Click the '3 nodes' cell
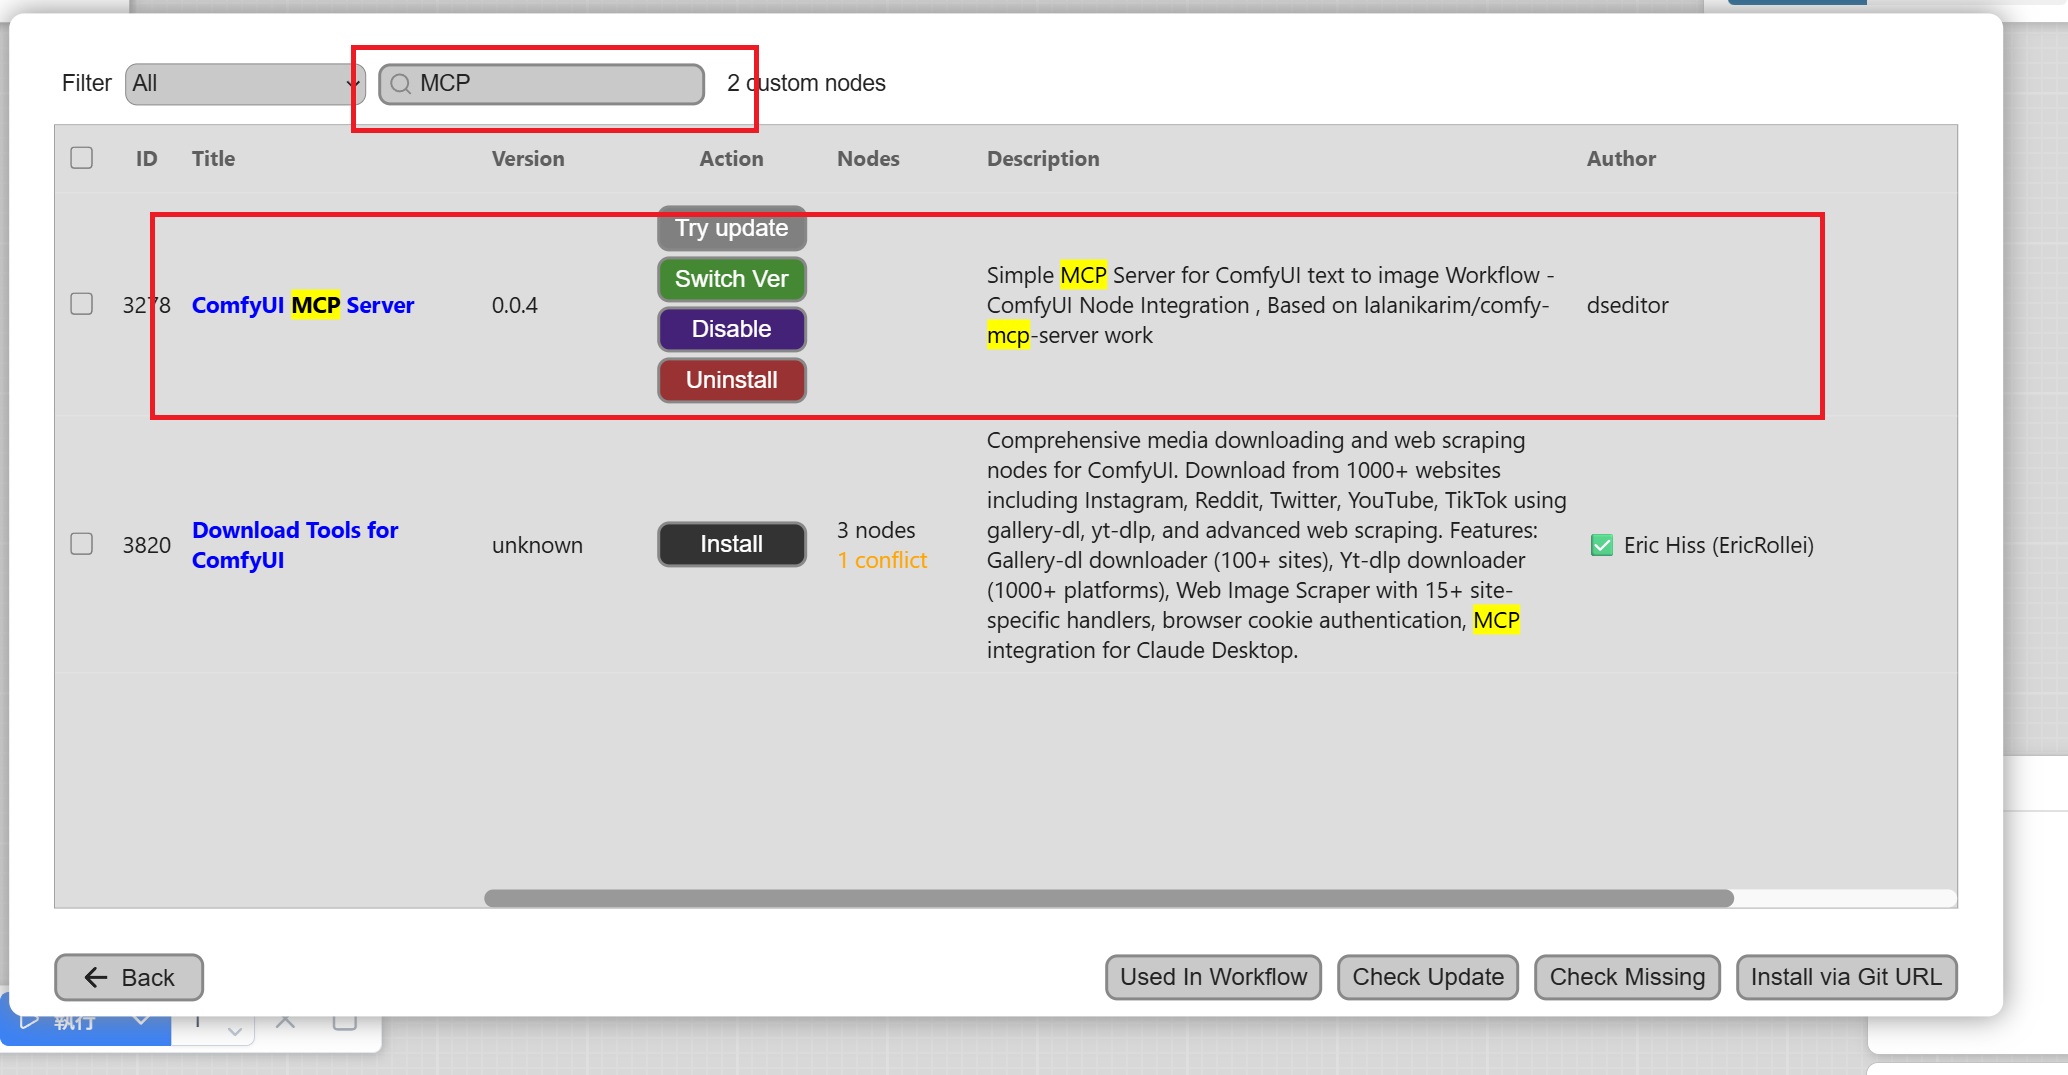Screen dimensions: 2068x1075 tap(876, 530)
